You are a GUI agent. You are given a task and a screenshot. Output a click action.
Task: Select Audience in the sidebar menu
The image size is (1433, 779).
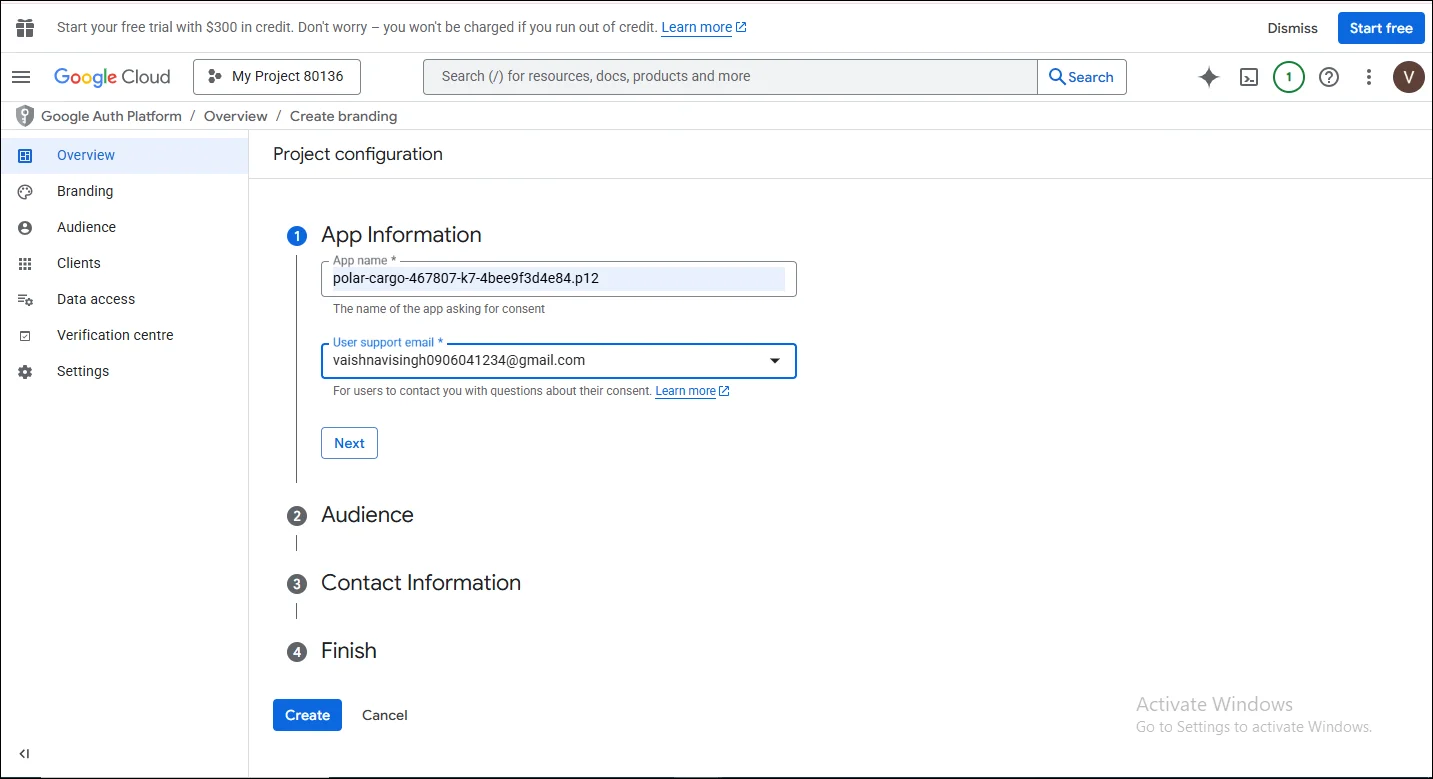point(124,227)
